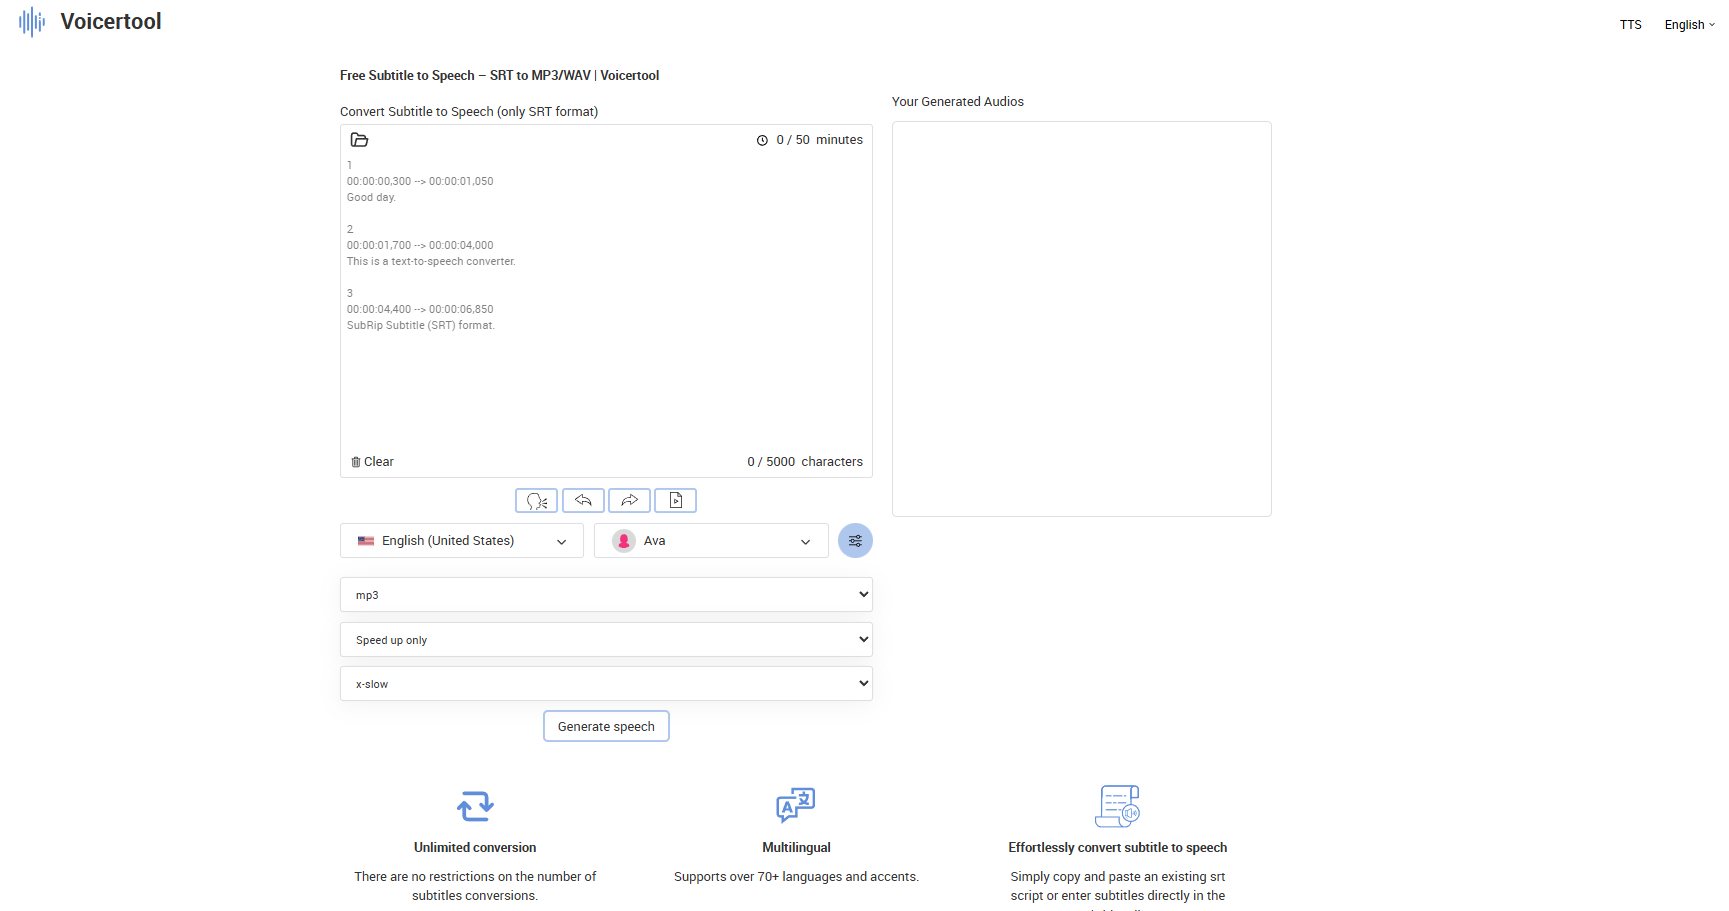
Task: Click the audio file play icon button
Action: point(676,501)
